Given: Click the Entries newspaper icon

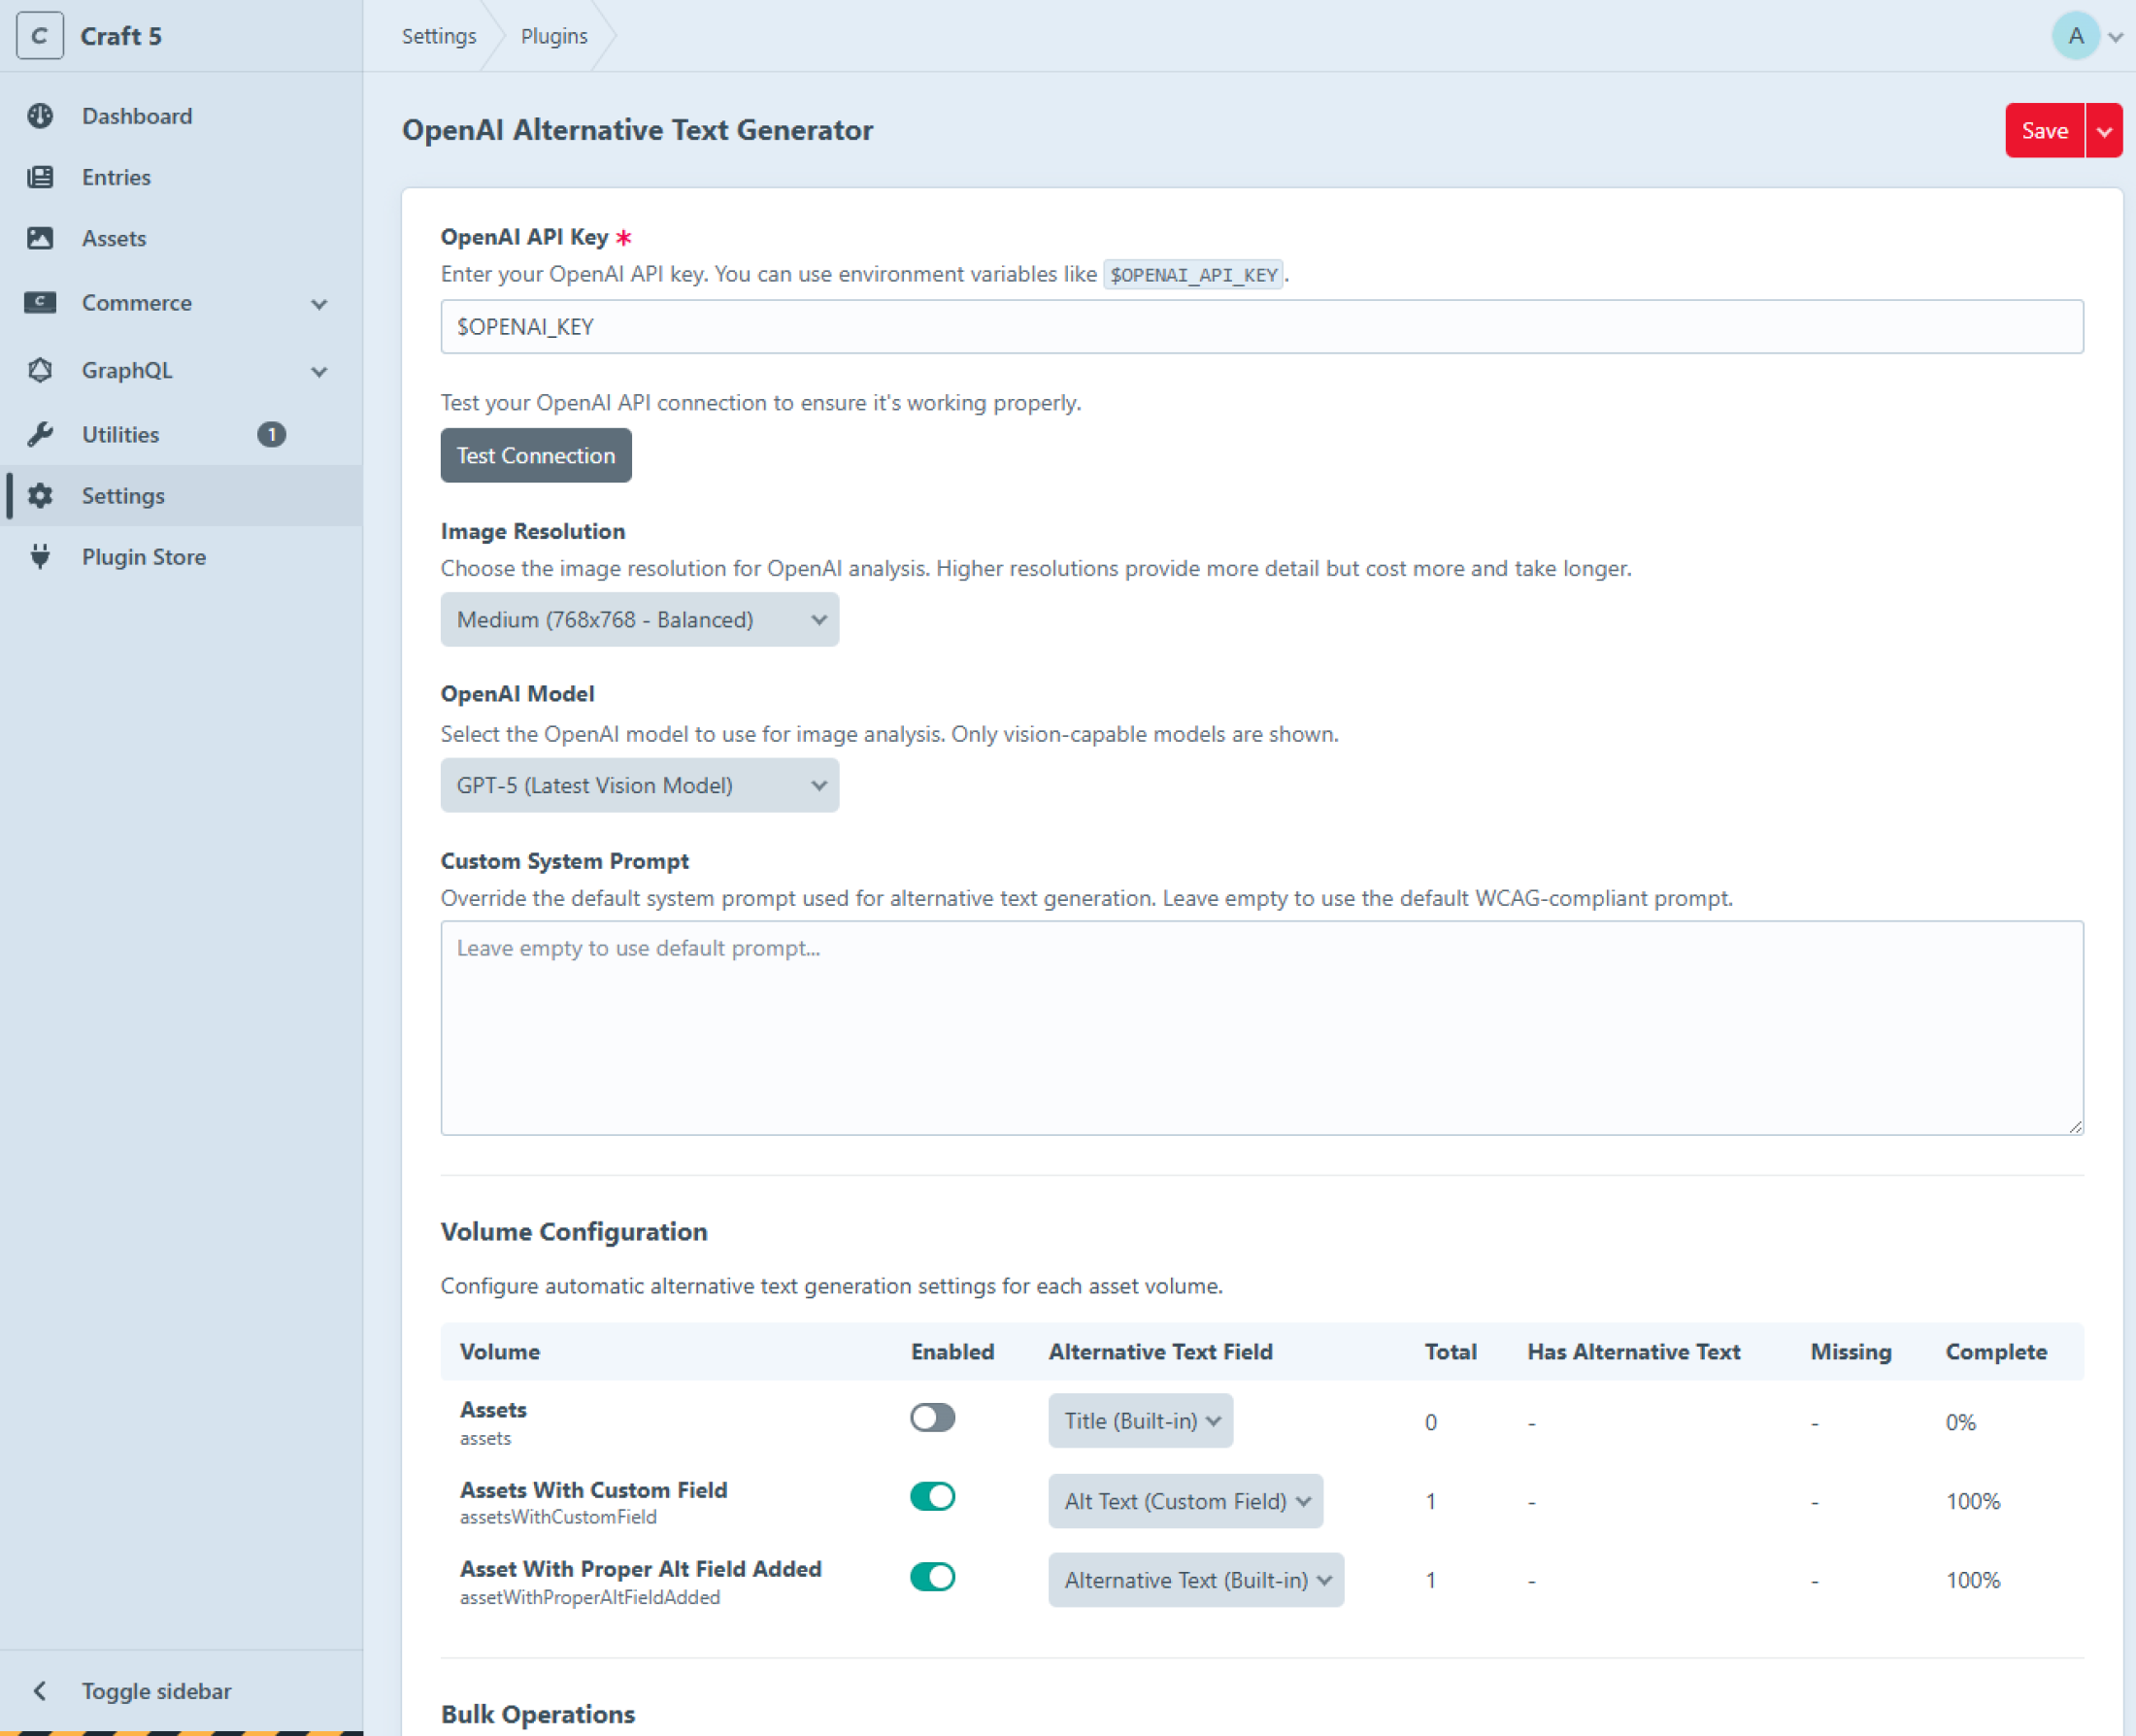Looking at the screenshot, I should [40, 177].
